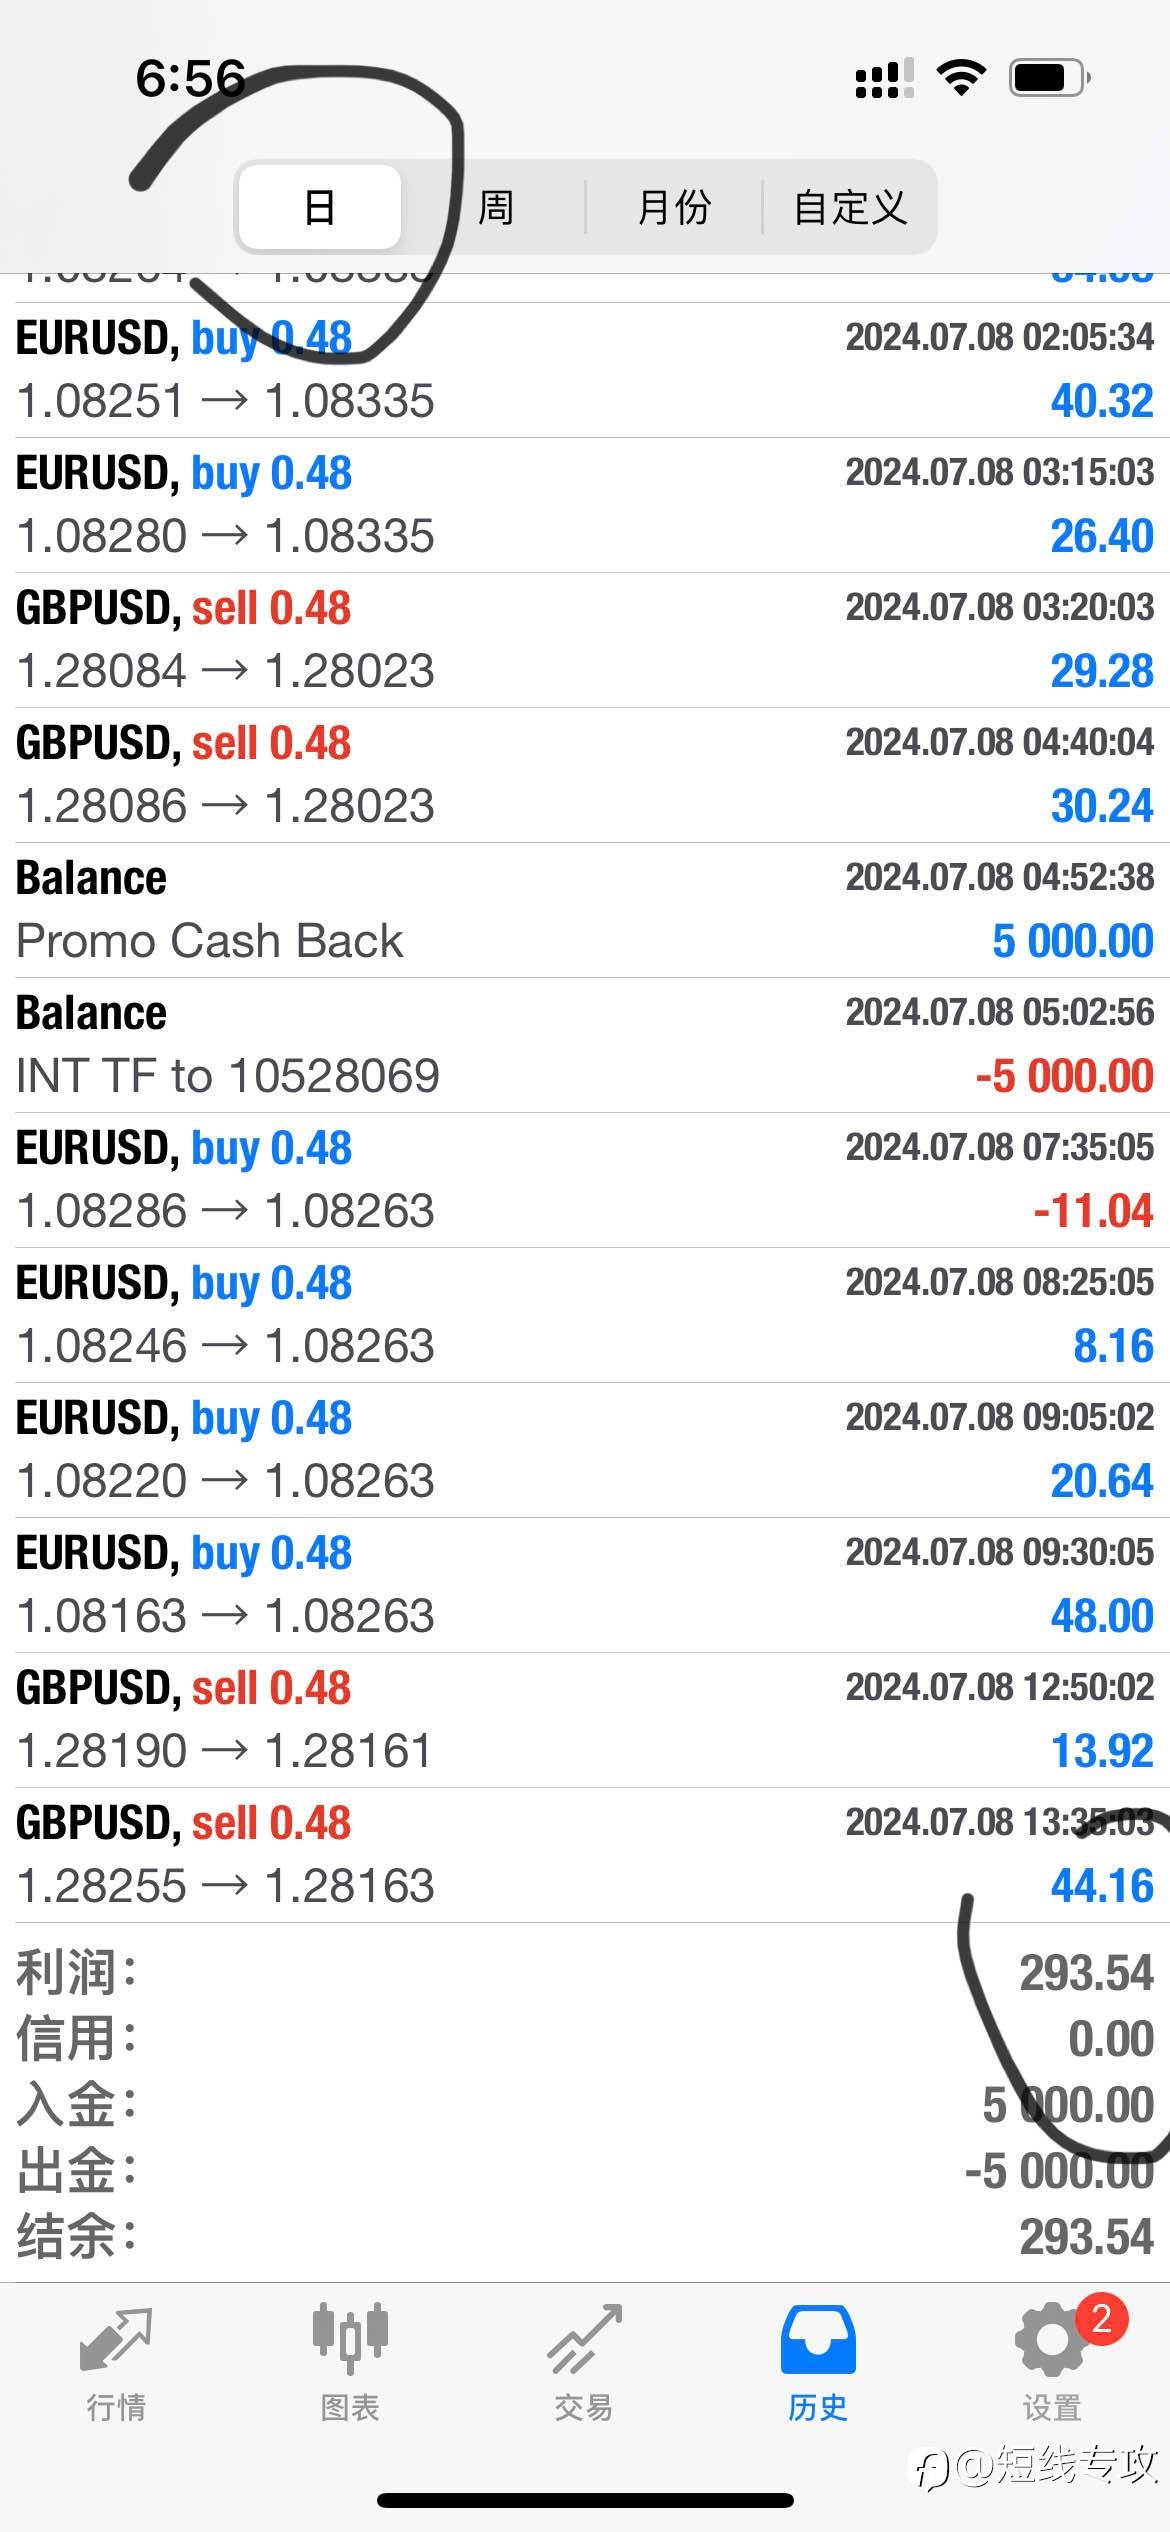Switch to the 月份 month period
The image size is (1170, 2532).
click(674, 207)
